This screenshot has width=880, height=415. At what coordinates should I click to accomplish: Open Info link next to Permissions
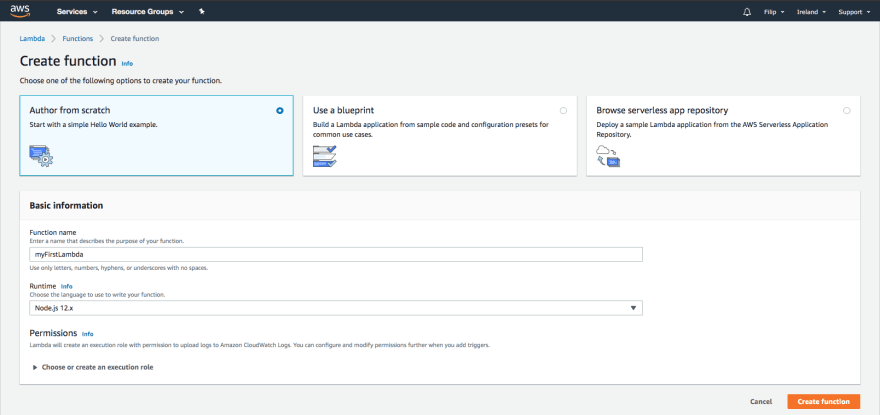(x=88, y=334)
